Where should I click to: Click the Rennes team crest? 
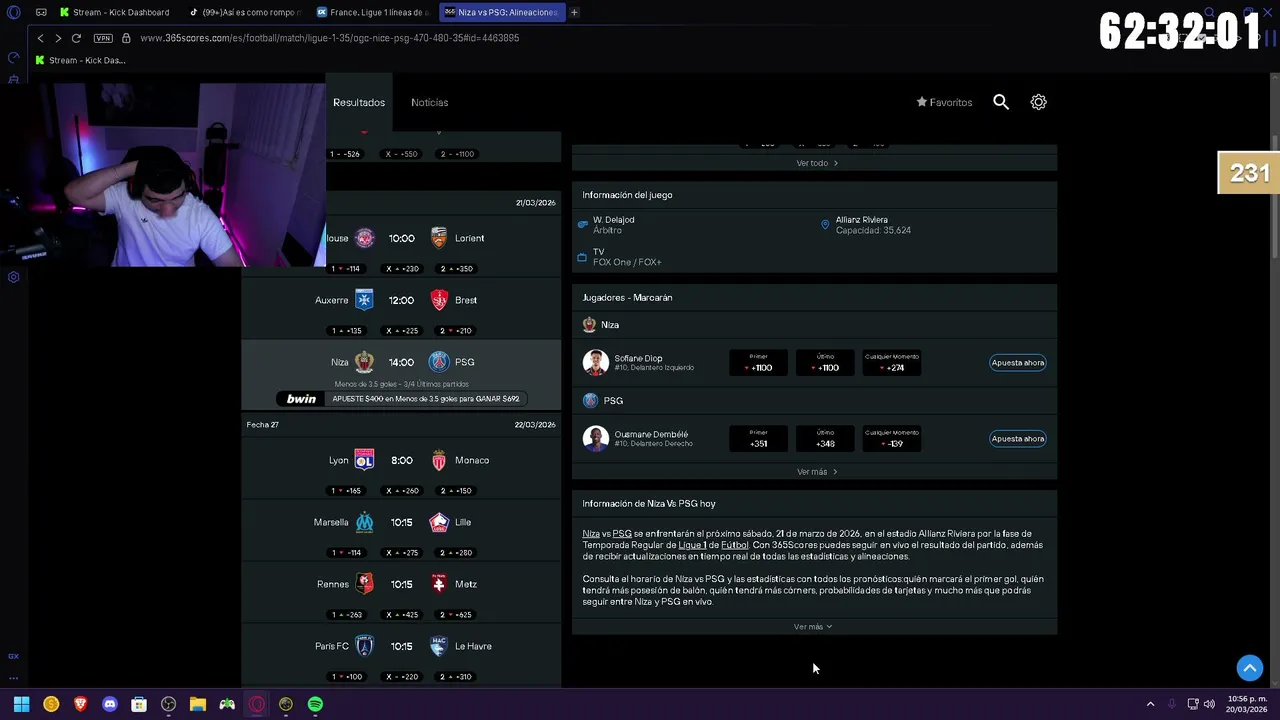[364, 584]
